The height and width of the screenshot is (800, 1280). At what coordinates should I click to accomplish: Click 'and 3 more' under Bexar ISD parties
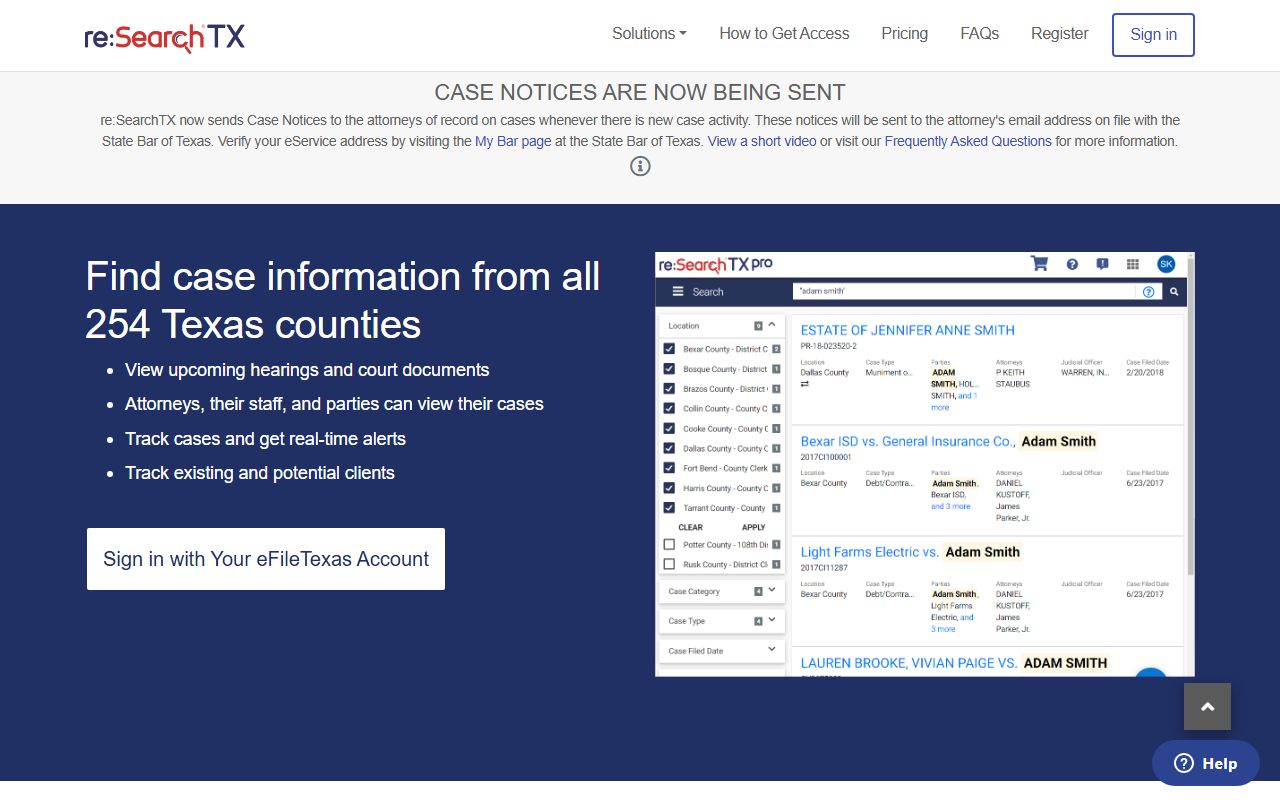coord(950,506)
